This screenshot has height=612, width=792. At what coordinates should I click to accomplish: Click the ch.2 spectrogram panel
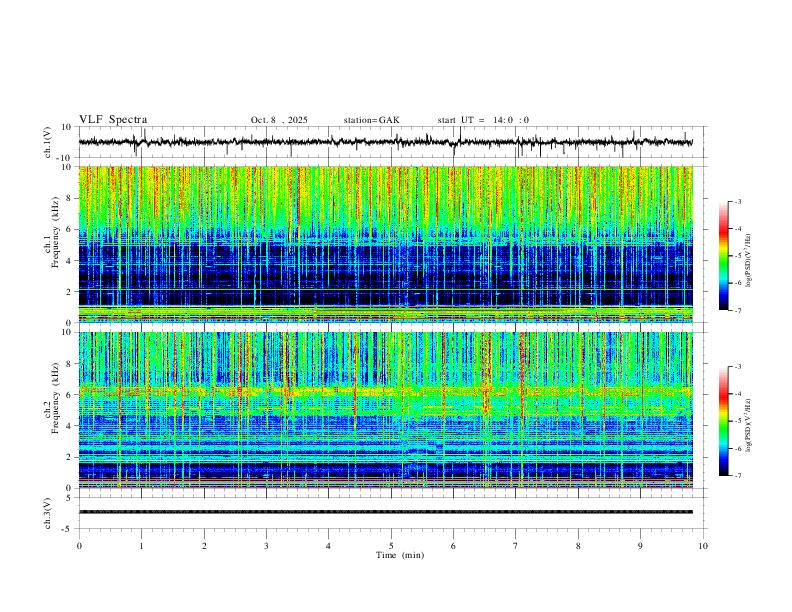click(x=386, y=410)
